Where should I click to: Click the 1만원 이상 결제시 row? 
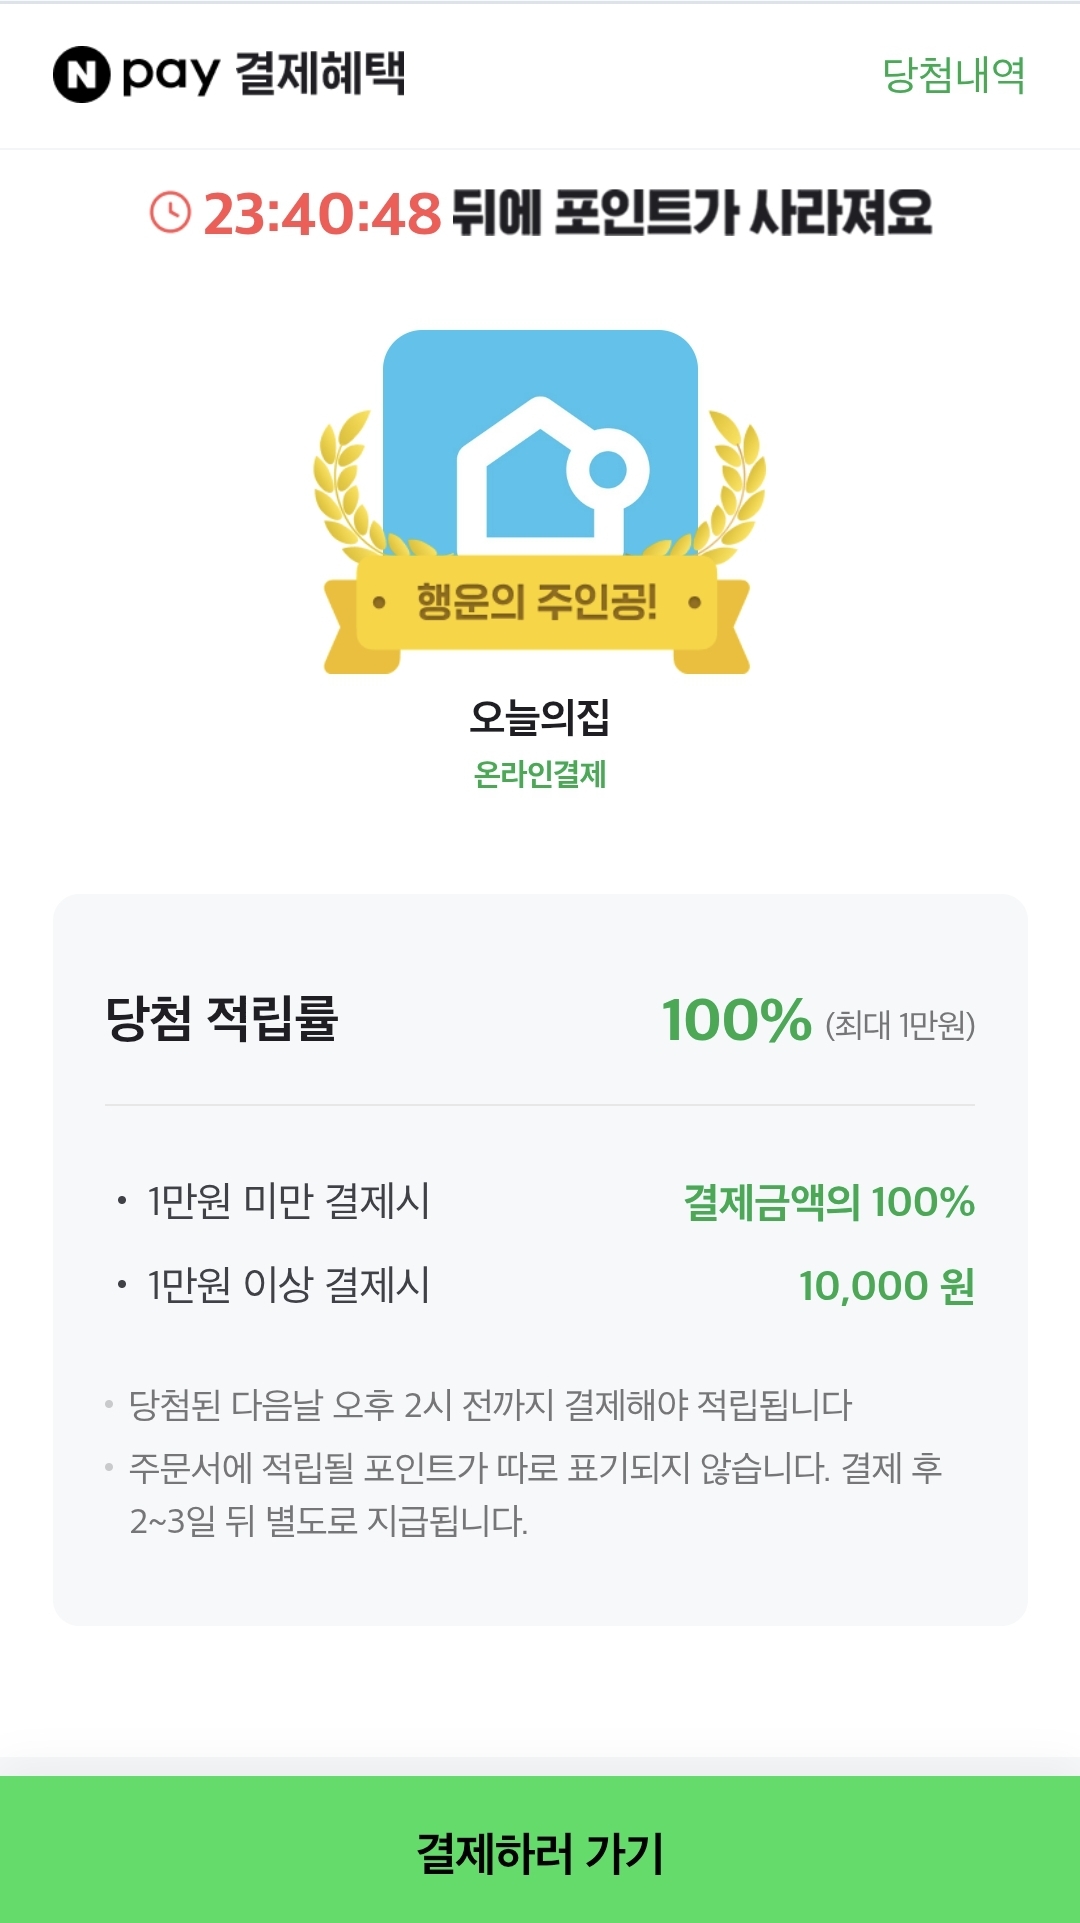coord(540,1285)
